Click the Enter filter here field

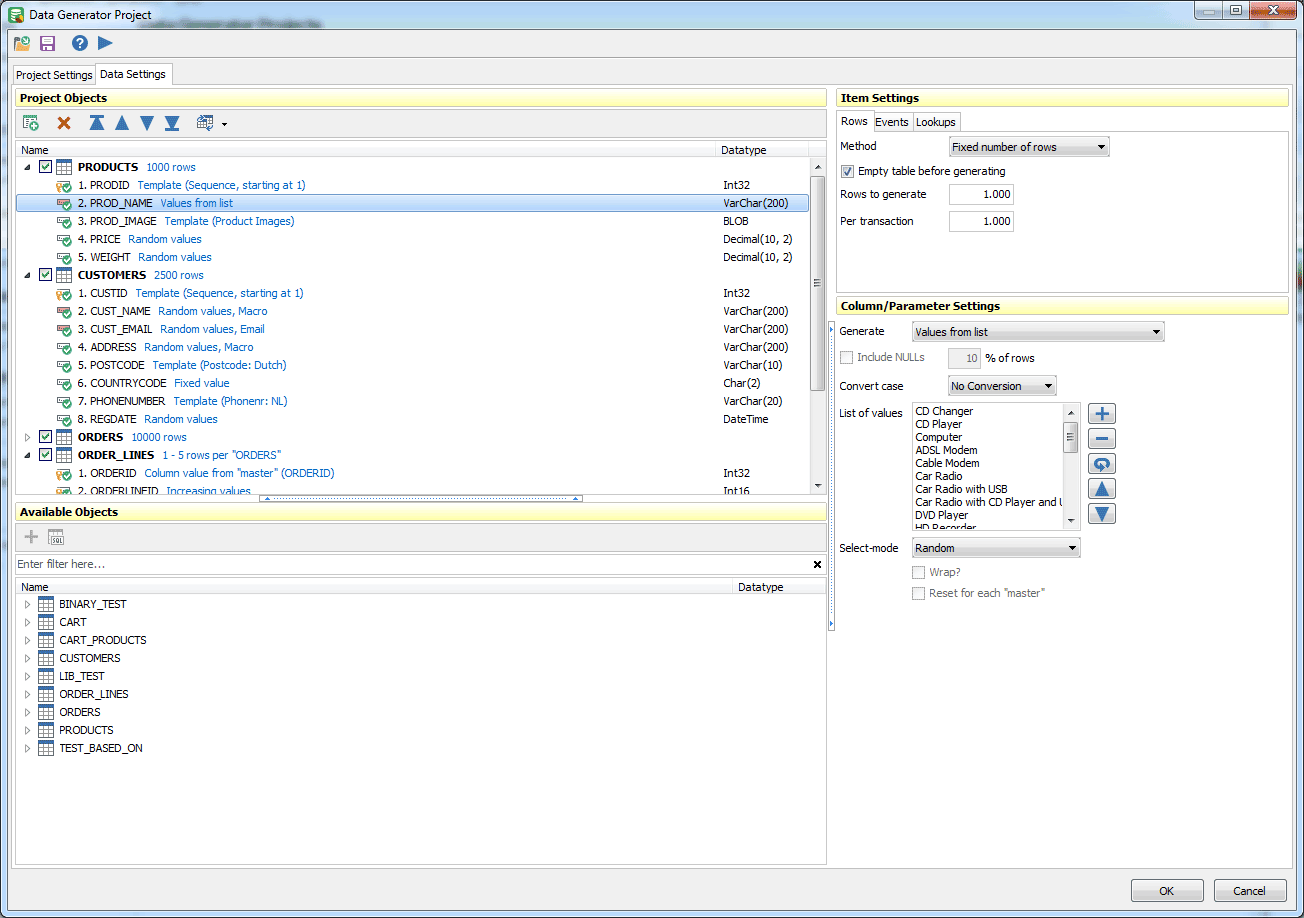click(x=410, y=564)
